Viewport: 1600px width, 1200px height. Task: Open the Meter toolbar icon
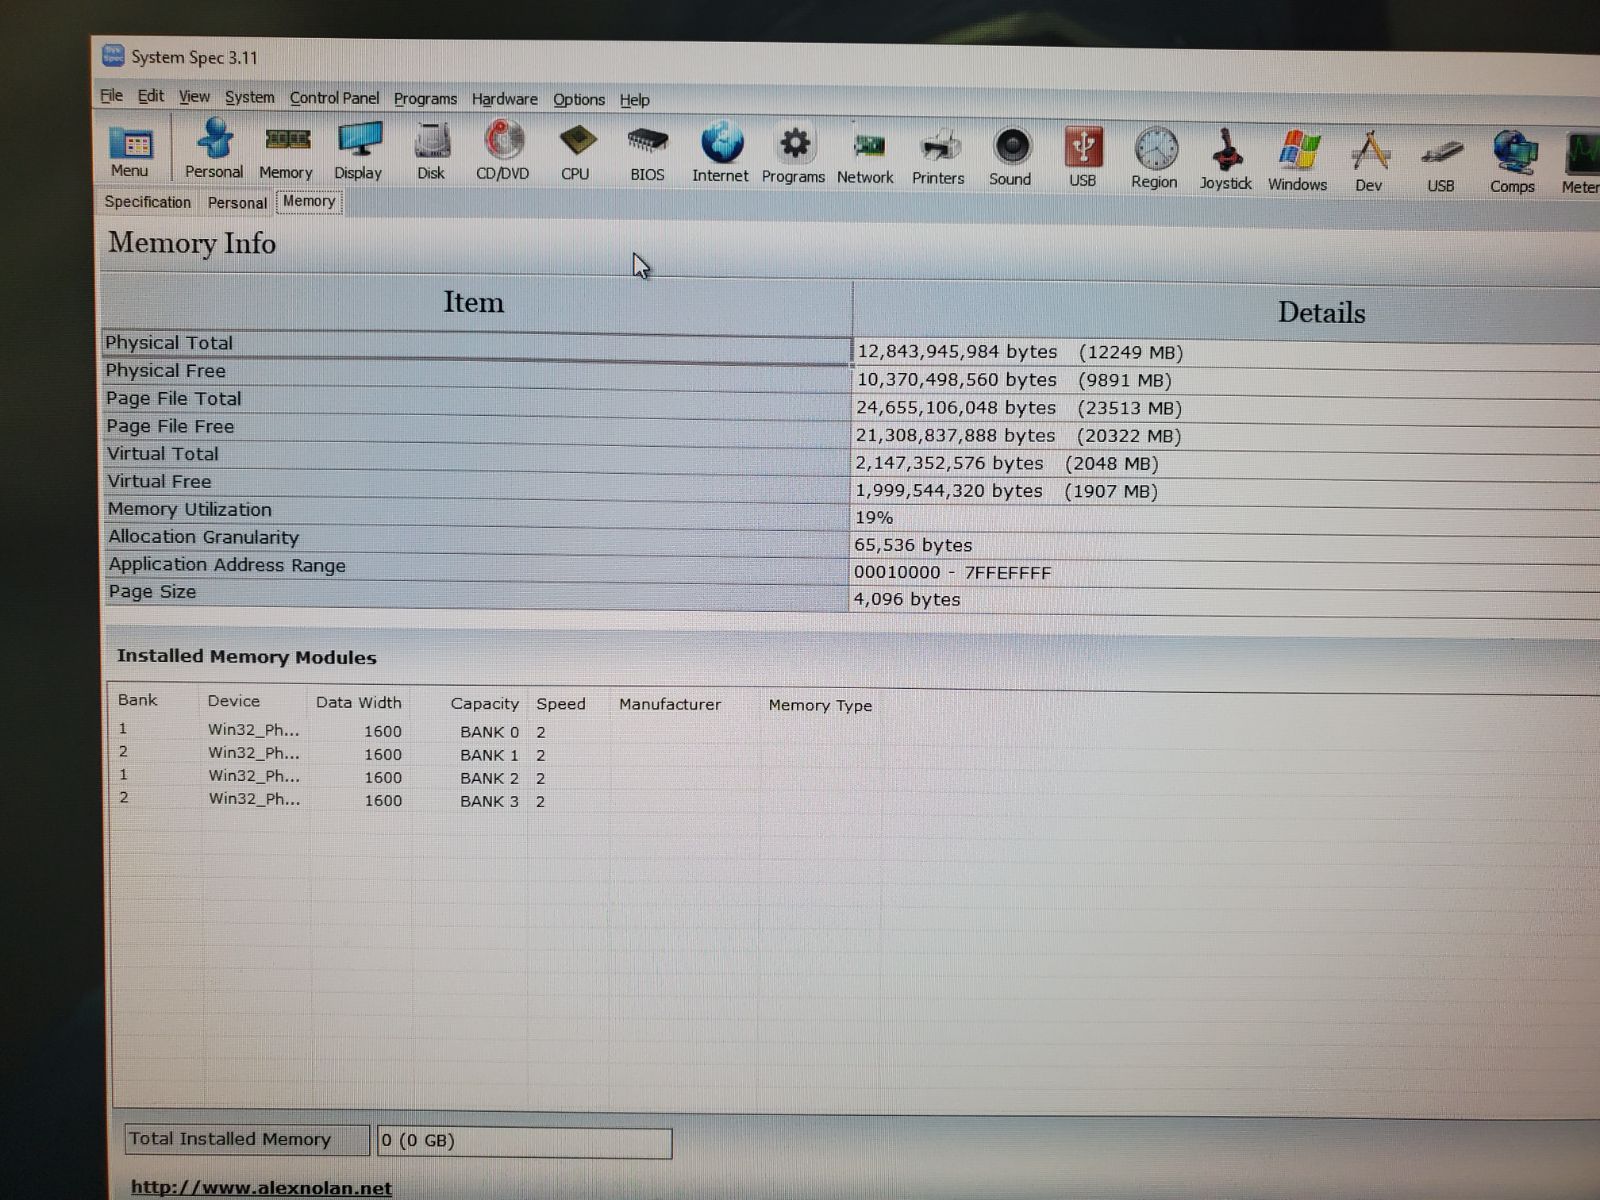coord(1581,165)
